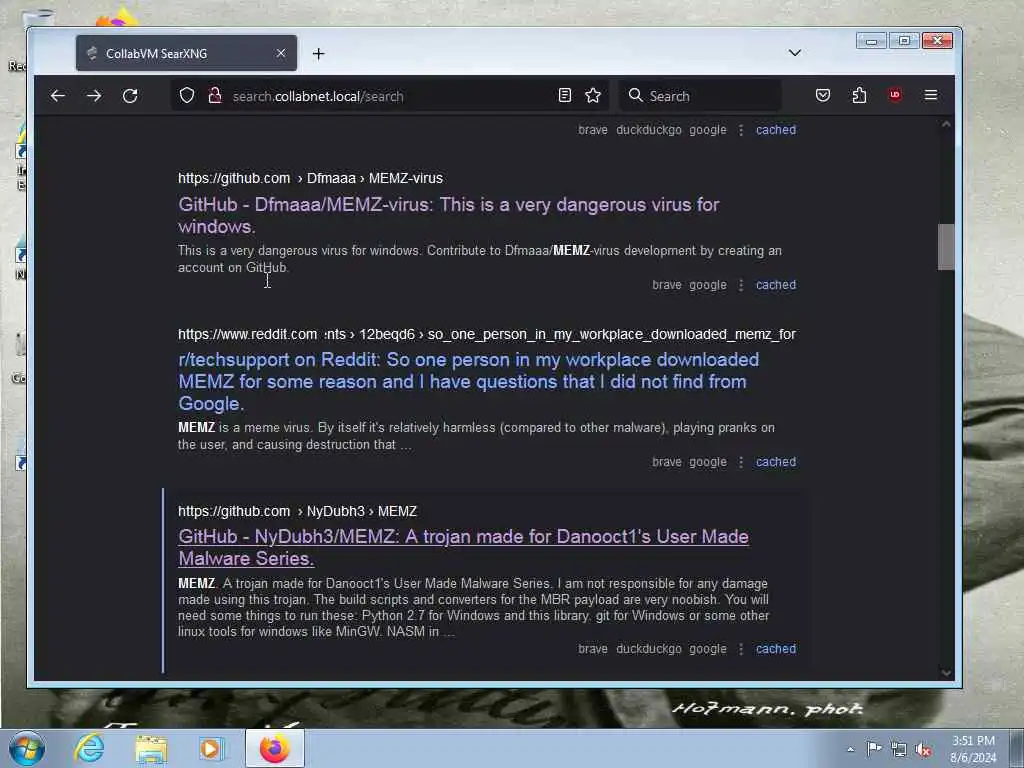
Task: Open the Pocket save button
Action: pyautogui.click(x=823, y=95)
